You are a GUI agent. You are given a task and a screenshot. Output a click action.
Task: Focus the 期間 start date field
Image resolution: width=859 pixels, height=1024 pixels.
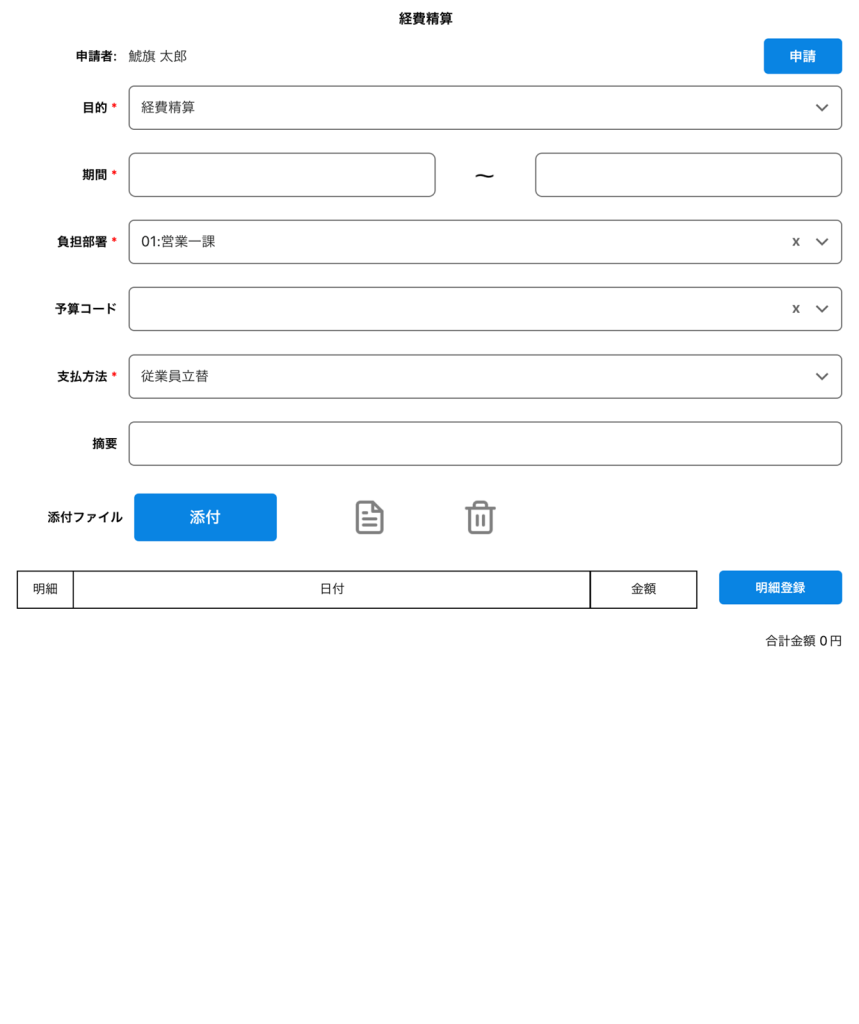[282, 175]
